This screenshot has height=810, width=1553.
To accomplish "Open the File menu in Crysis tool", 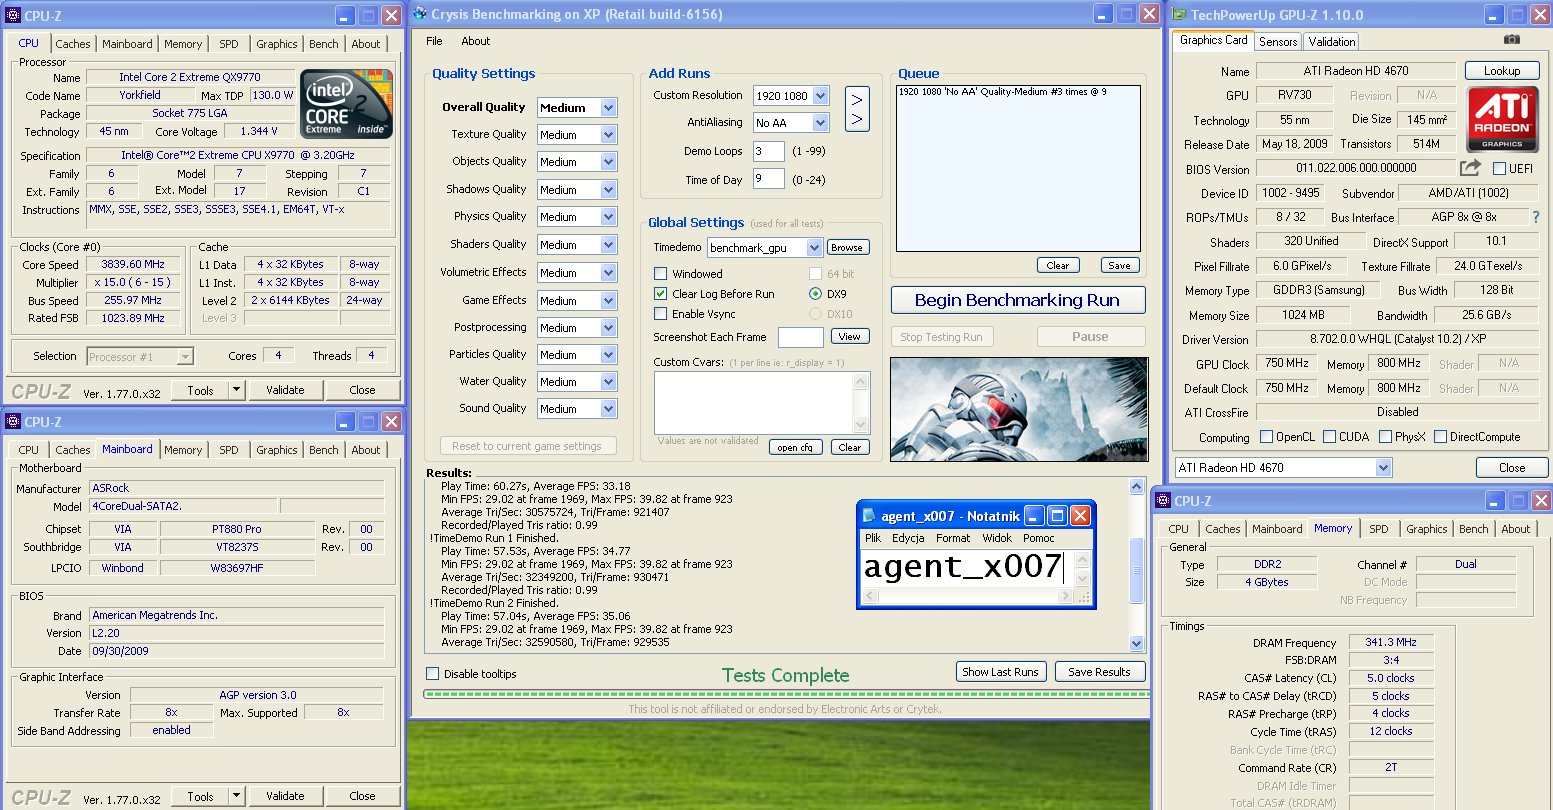I will (x=434, y=41).
